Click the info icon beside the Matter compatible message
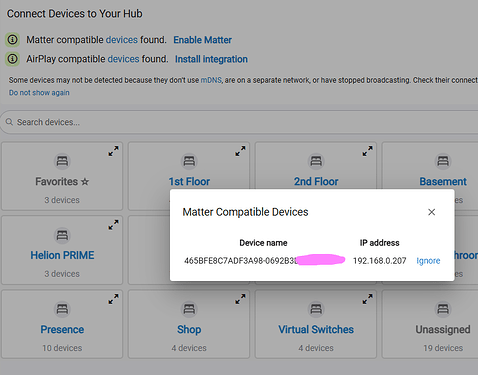478x375 pixels. point(12,40)
